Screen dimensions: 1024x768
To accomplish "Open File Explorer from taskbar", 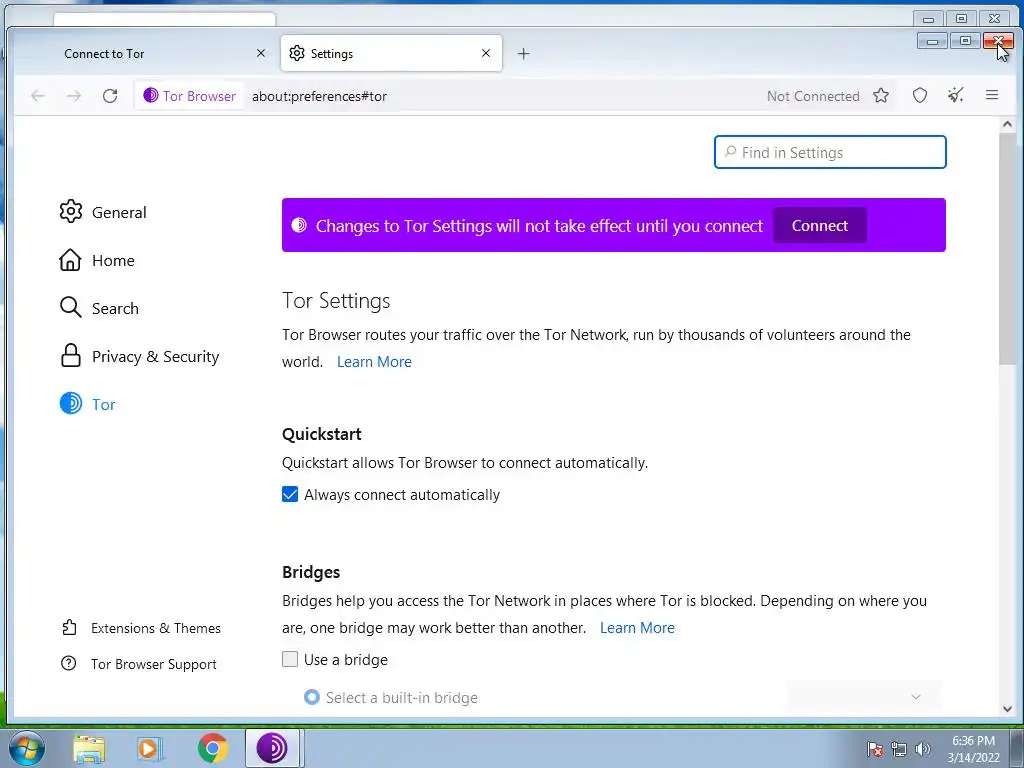I will [x=89, y=748].
